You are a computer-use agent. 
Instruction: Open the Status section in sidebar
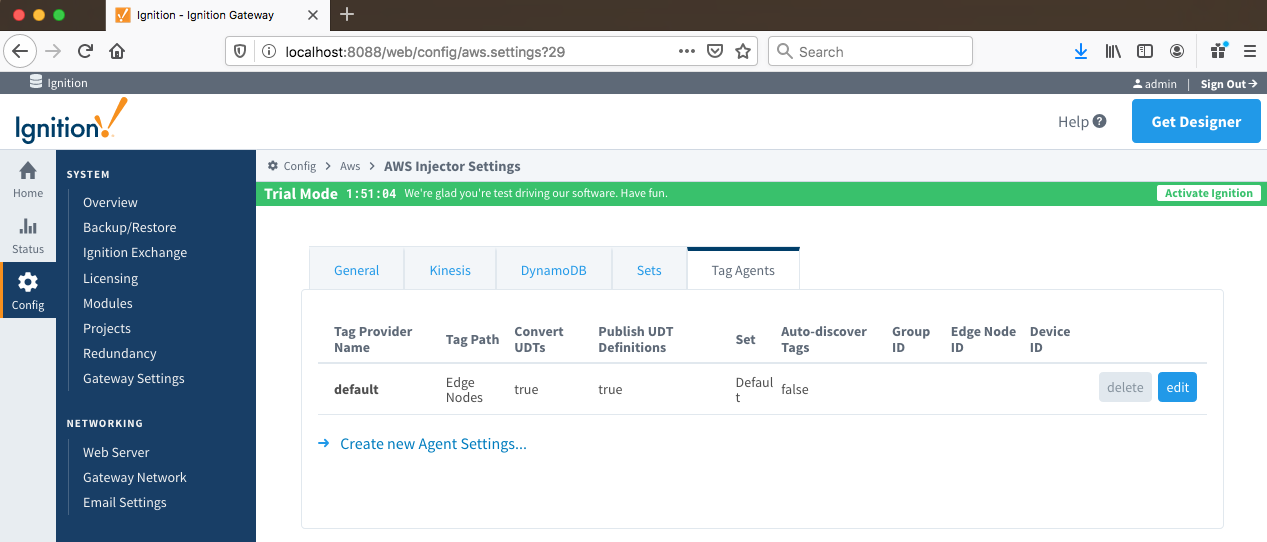coord(28,236)
